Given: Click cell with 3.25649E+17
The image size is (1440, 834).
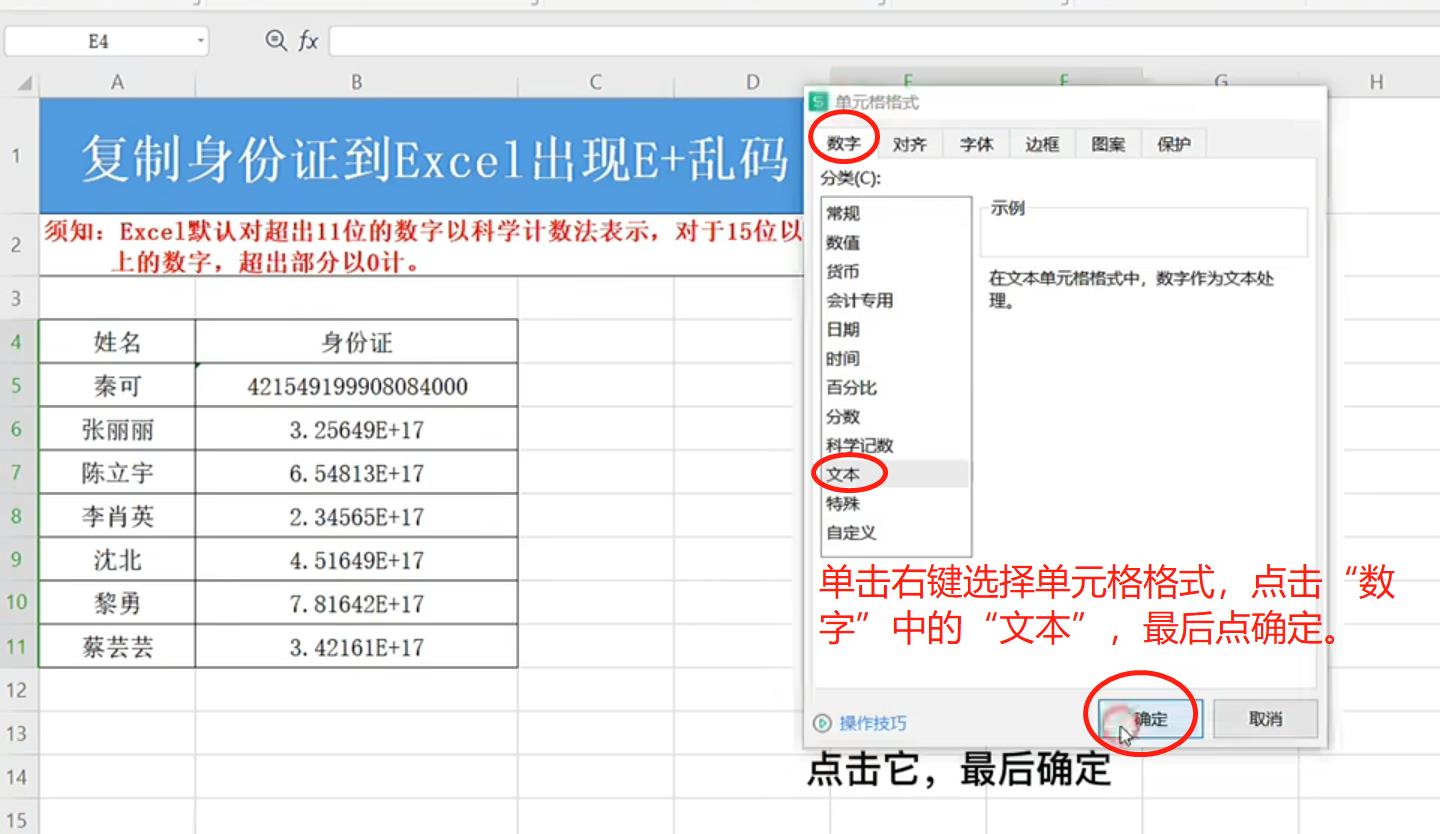Looking at the screenshot, I should coord(356,429).
